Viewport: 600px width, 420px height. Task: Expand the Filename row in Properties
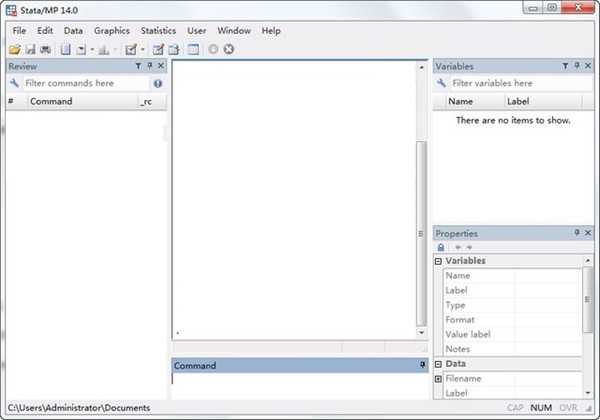pos(438,379)
